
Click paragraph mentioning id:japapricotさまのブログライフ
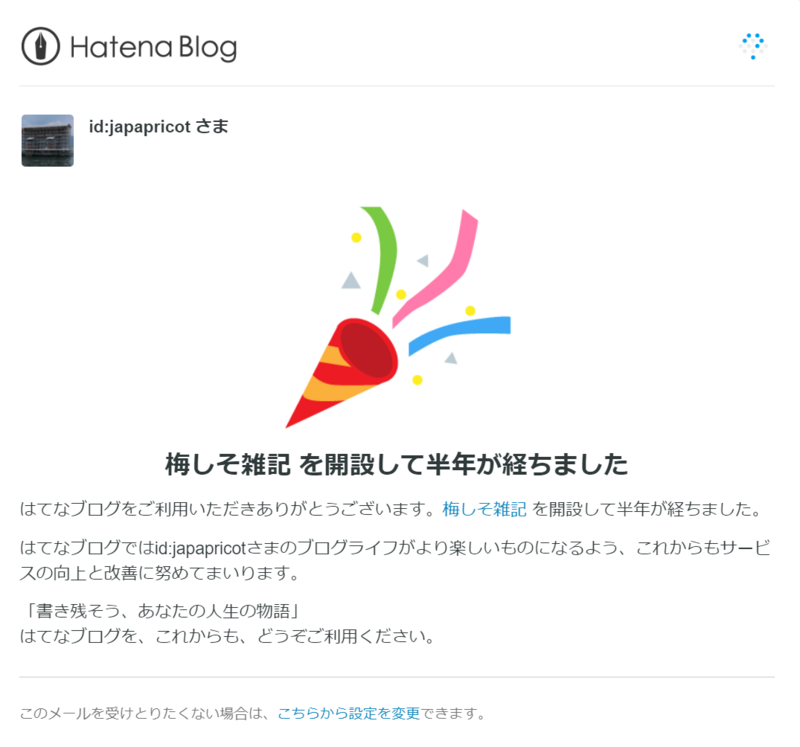[x=395, y=560]
